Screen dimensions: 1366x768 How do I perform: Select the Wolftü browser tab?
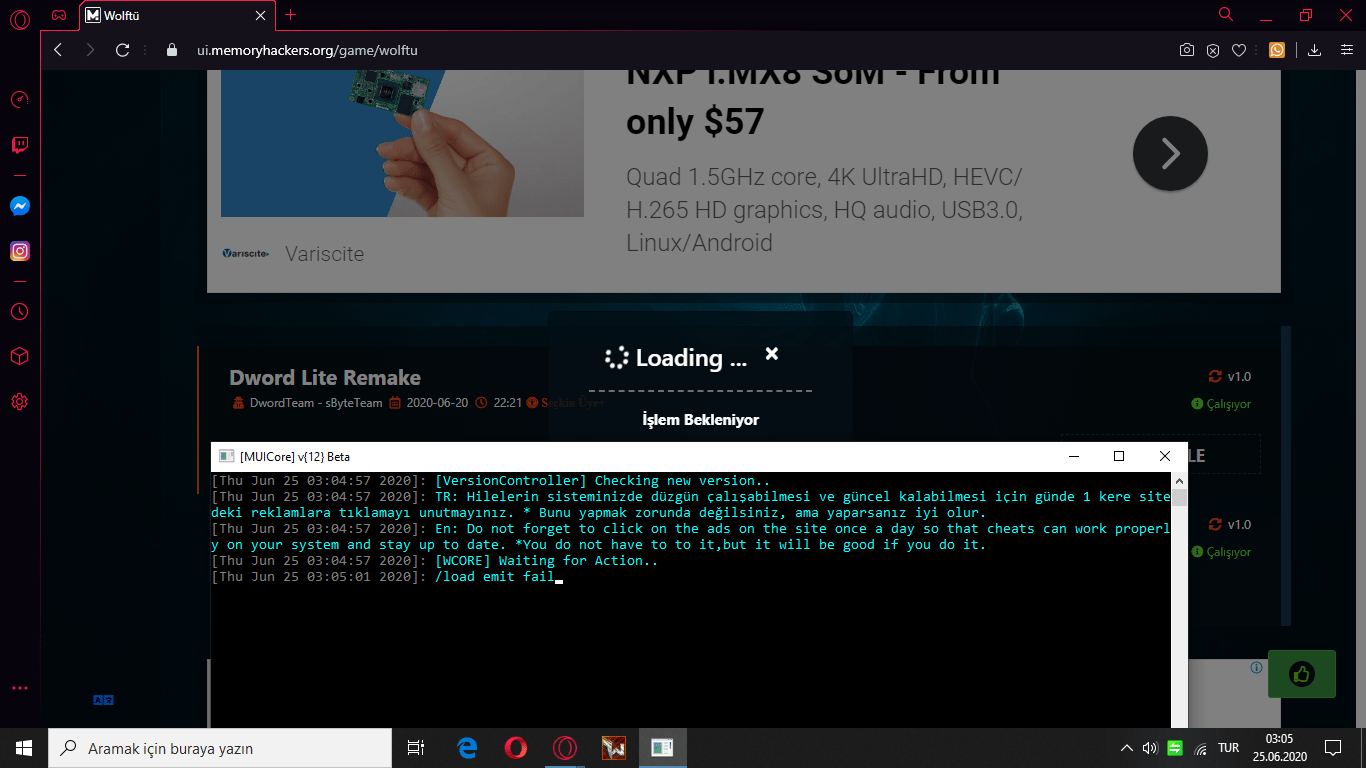coord(176,15)
